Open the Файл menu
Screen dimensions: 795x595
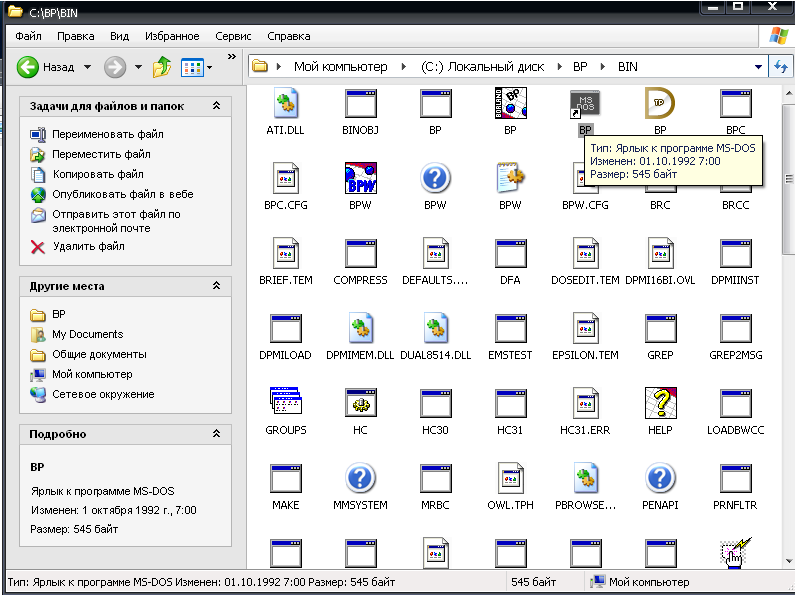[28, 36]
